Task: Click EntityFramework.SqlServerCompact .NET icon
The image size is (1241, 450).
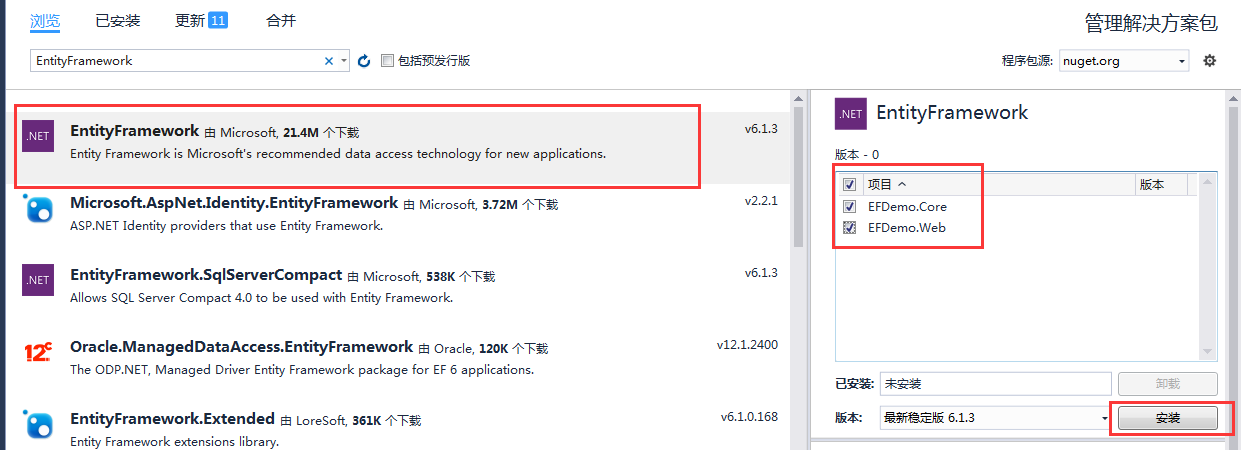Action: (x=38, y=281)
